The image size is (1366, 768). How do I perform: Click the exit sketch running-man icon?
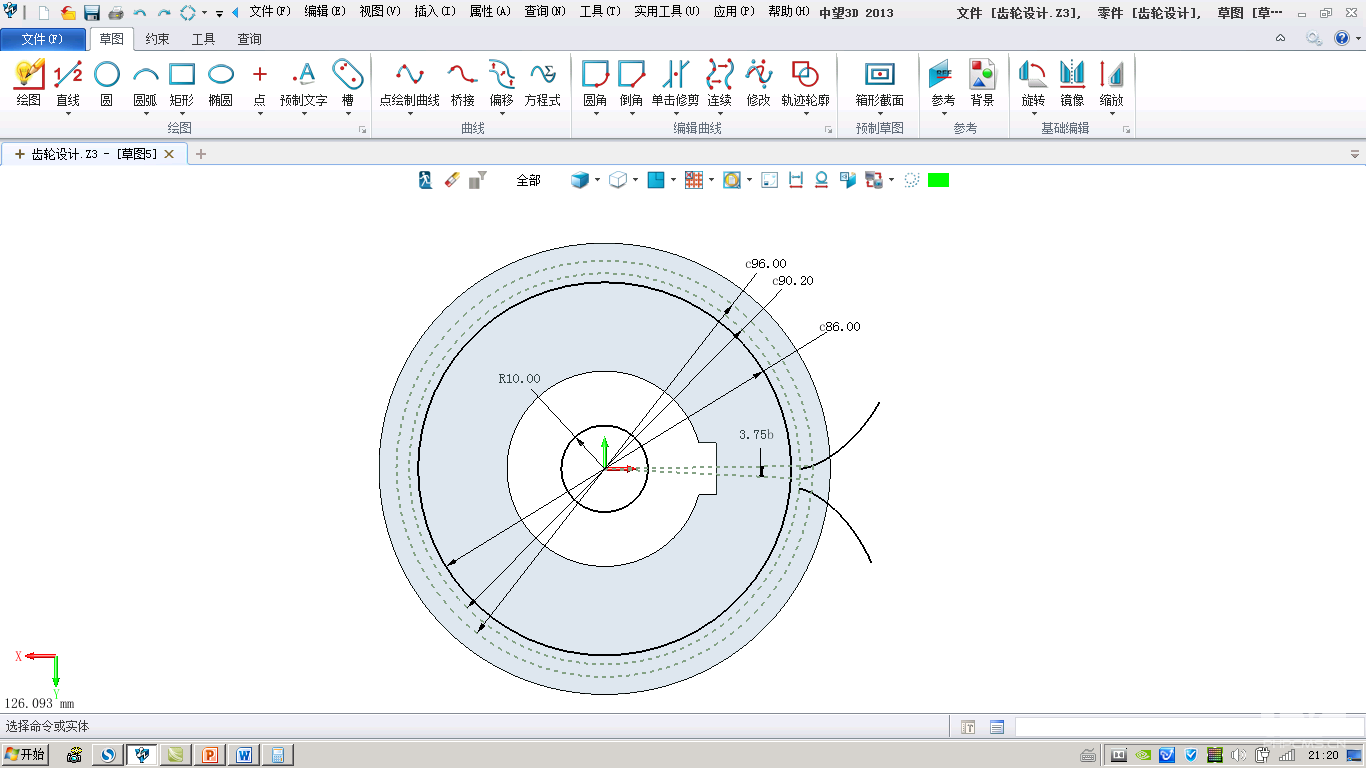(425, 180)
